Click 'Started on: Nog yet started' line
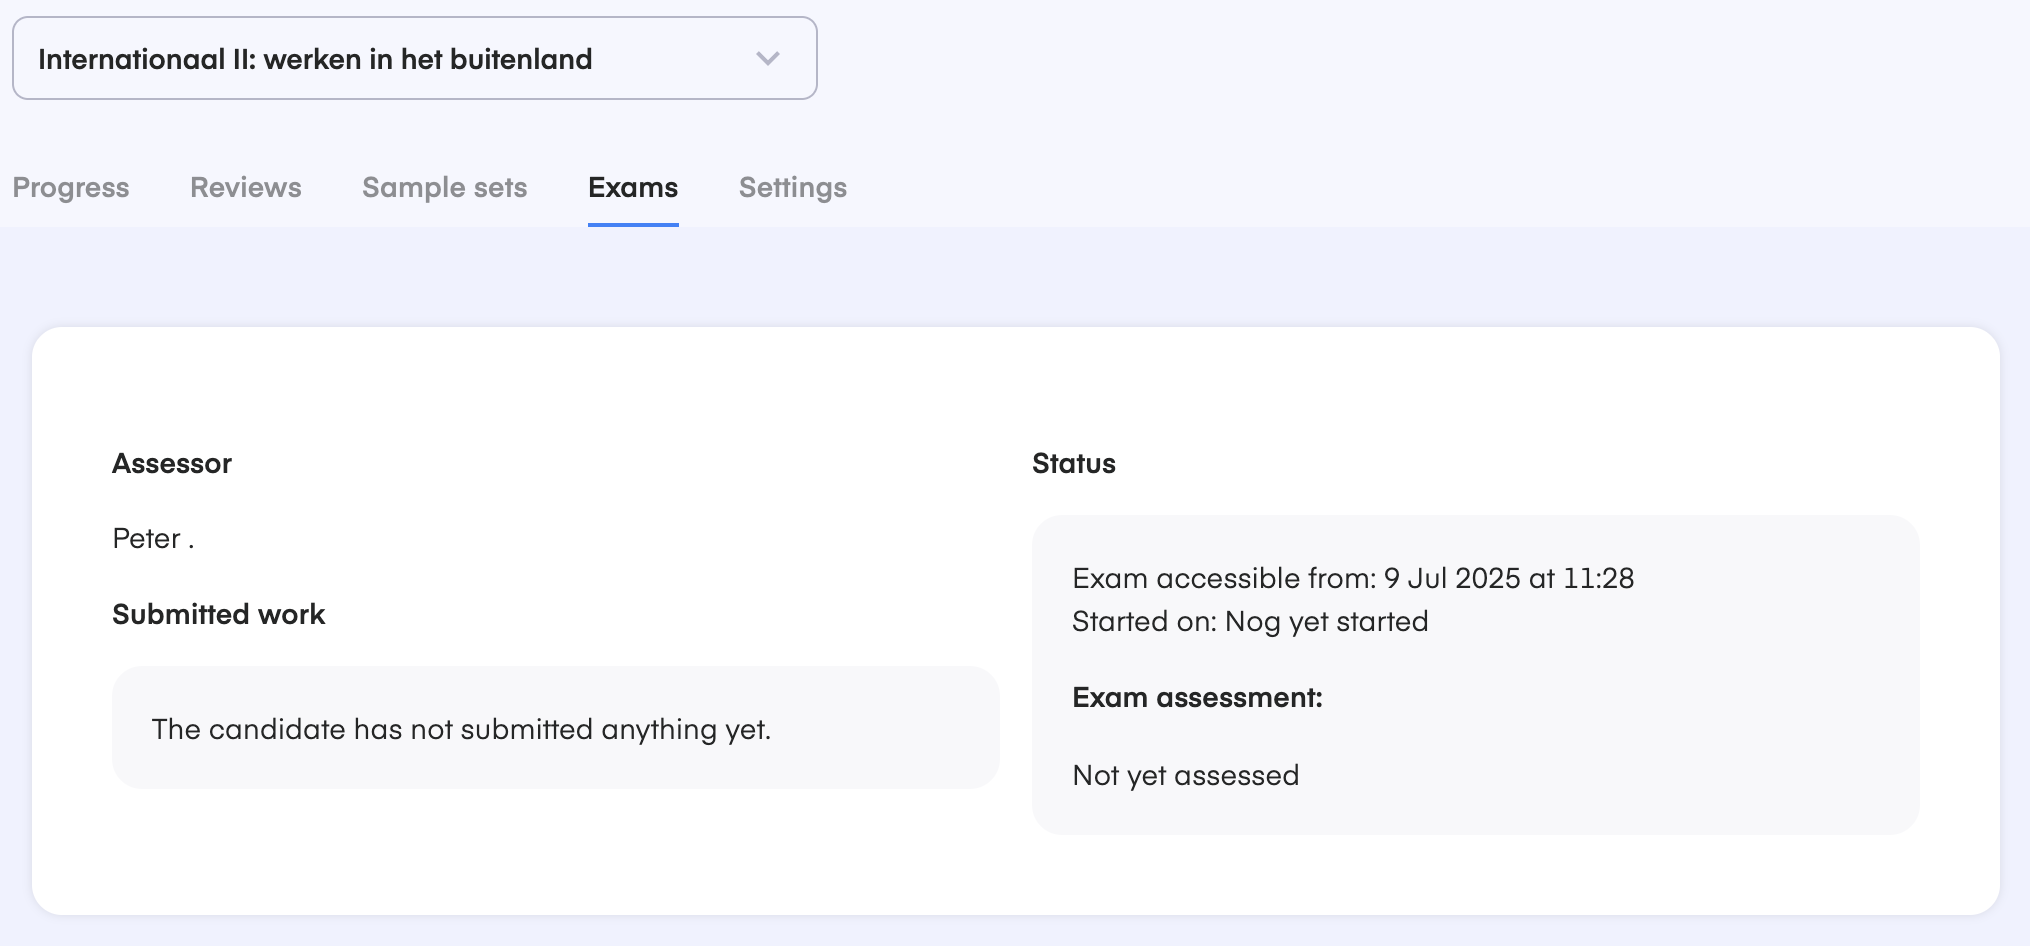Screen dimensions: 2030x946 [x=1250, y=622]
